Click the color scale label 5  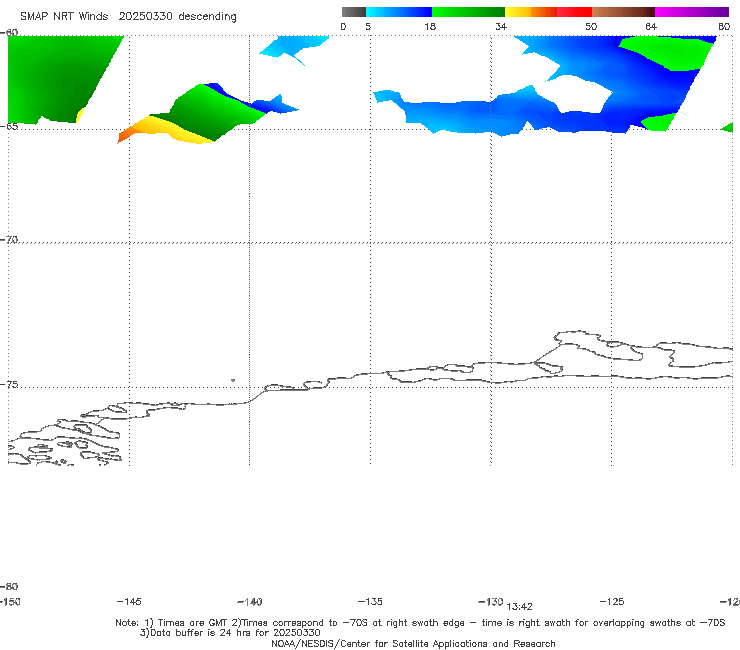(368, 26)
